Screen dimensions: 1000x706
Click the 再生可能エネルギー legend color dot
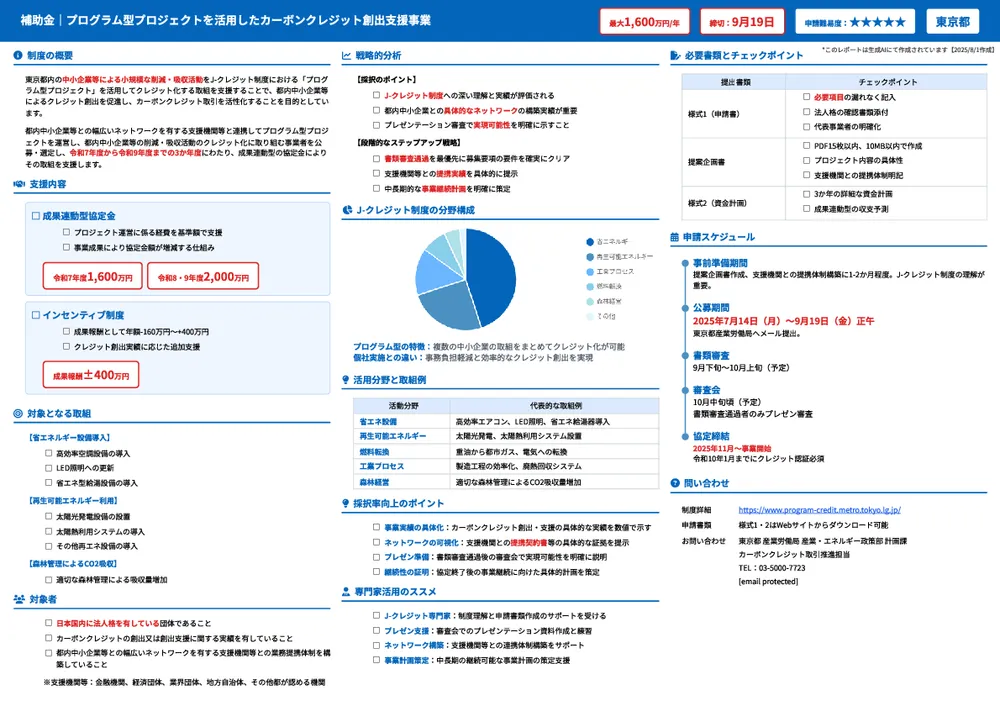590,256
